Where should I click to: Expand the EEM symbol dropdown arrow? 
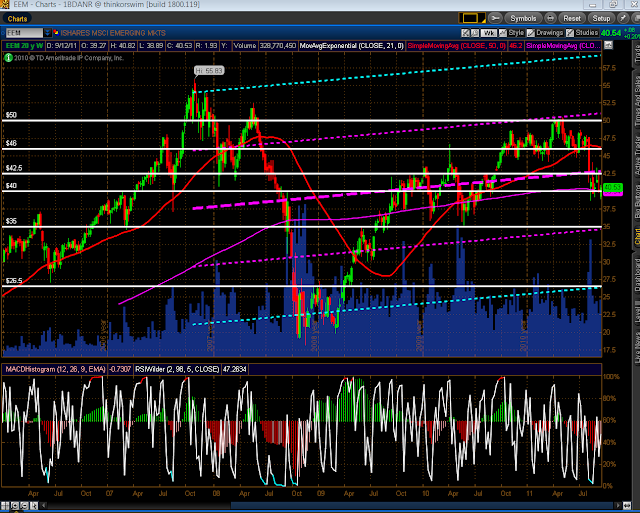coord(48,33)
